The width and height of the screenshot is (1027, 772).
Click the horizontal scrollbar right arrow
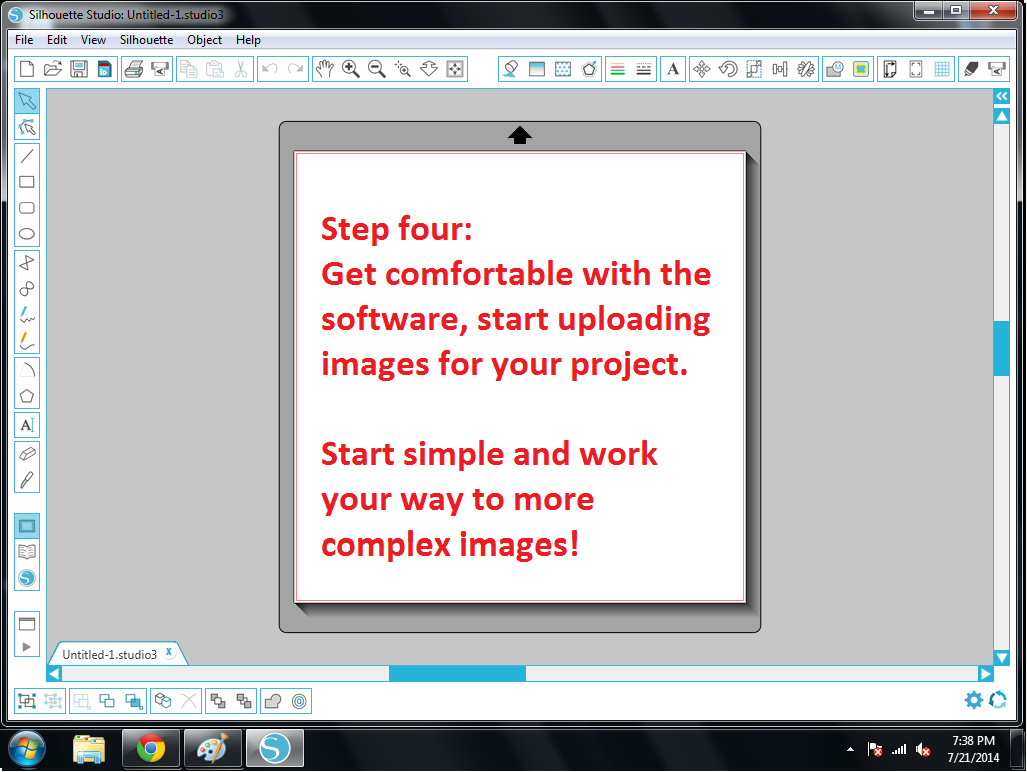pyautogui.click(x=986, y=673)
